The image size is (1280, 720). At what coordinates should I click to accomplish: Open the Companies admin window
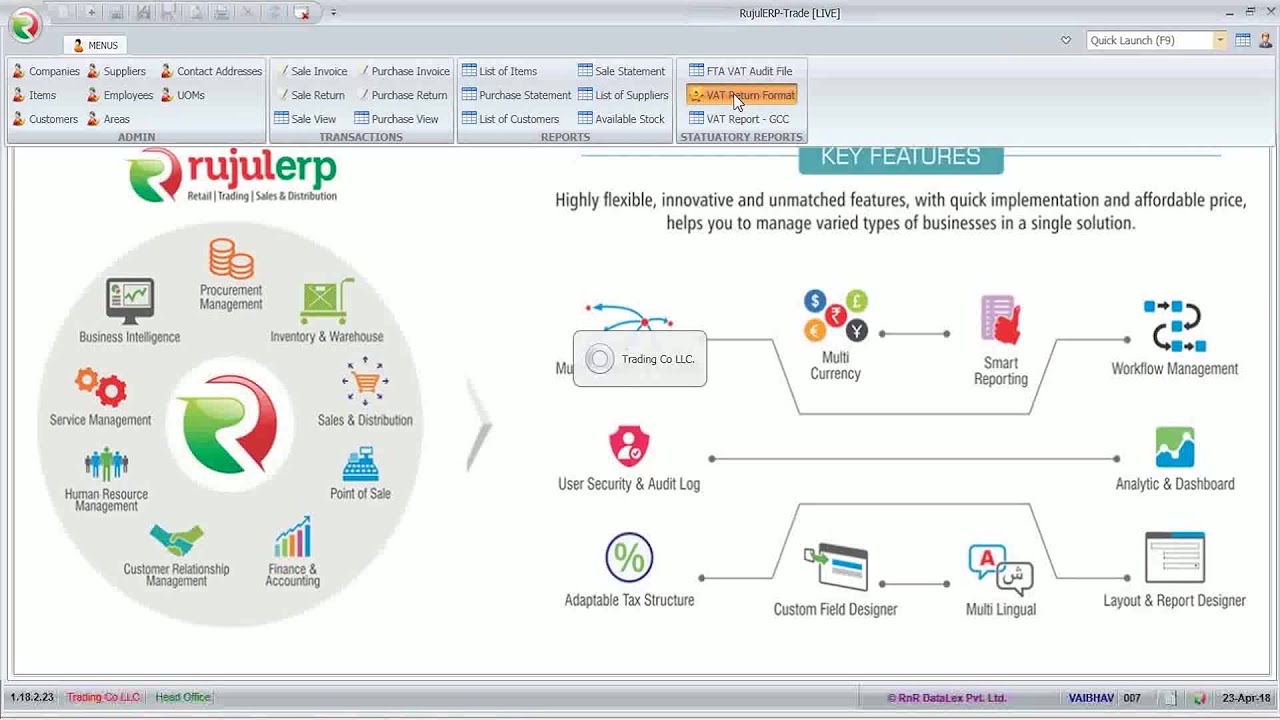point(54,71)
